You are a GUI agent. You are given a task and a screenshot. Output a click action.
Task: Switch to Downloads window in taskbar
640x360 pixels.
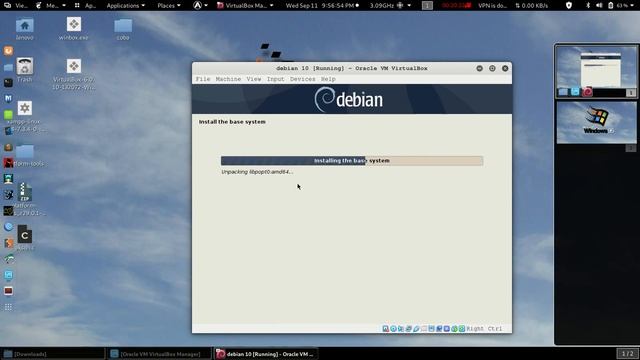tap(52, 354)
